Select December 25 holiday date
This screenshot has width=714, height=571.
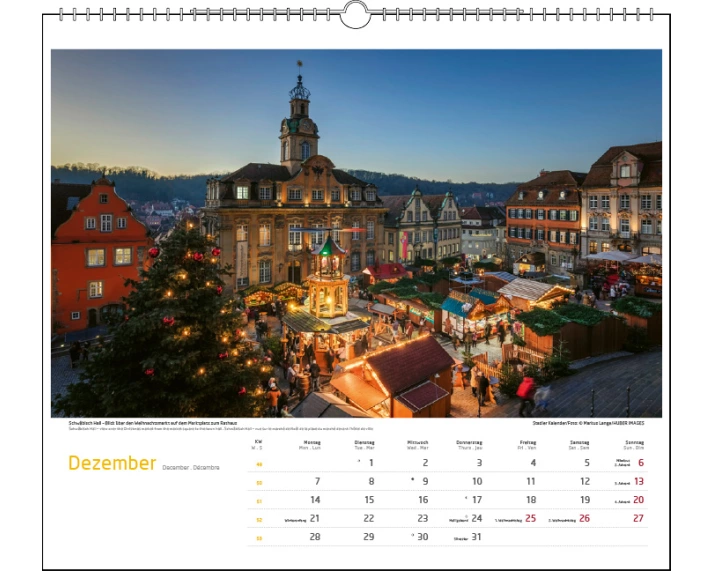pyautogui.click(x=530, y=518)
